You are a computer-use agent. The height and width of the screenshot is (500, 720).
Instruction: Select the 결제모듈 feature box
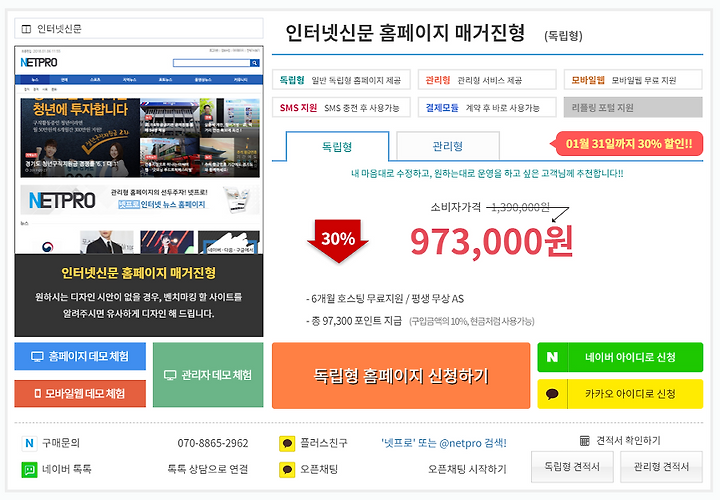pyautogui.click(x=487, y=107)
